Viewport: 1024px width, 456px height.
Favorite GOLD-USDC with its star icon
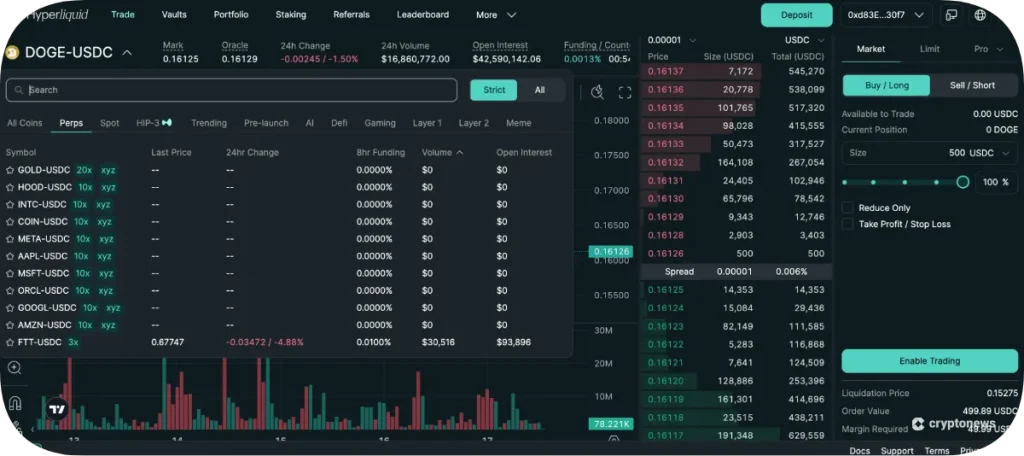[10, 170]
